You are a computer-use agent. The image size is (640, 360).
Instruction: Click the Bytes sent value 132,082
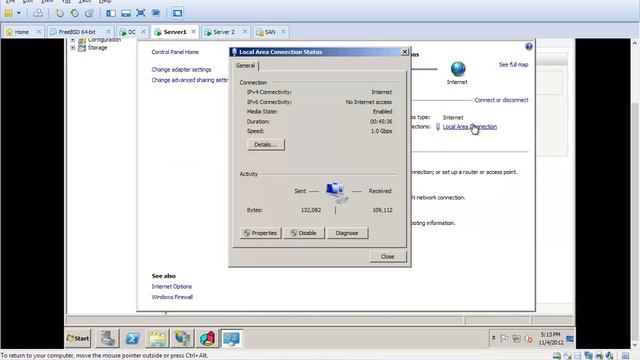coord(311,210)
